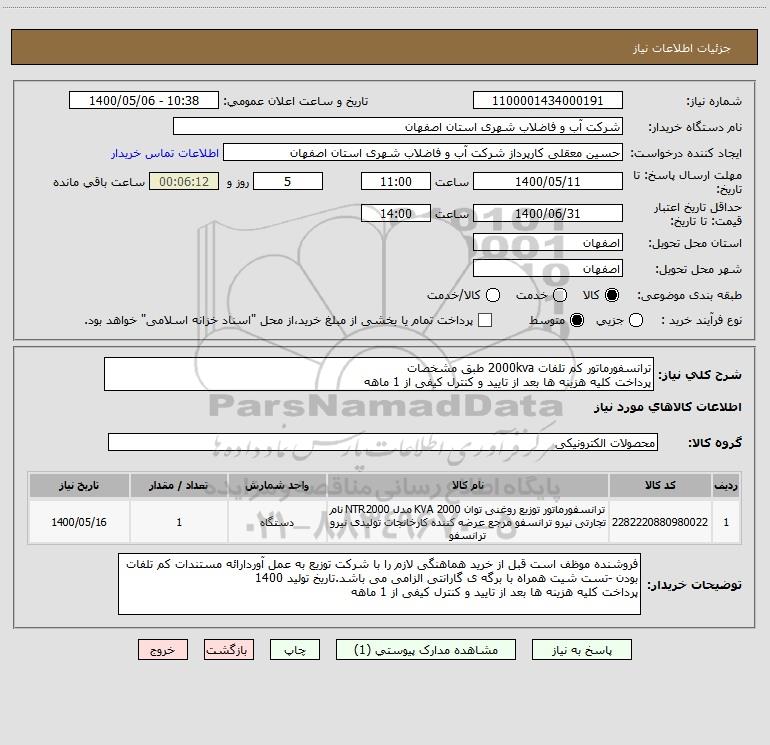Screen dimensions: 770x745
Task: Click the need number field 1100001434000191
Action: 548,101
